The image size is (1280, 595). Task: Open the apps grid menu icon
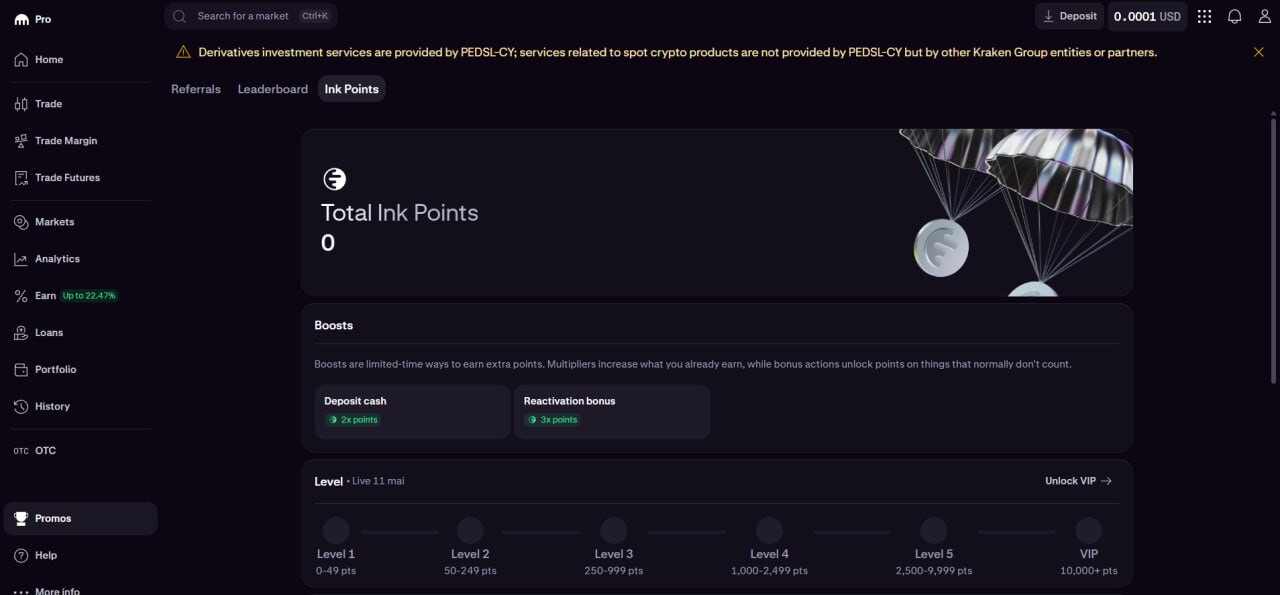coord(1204,16)
